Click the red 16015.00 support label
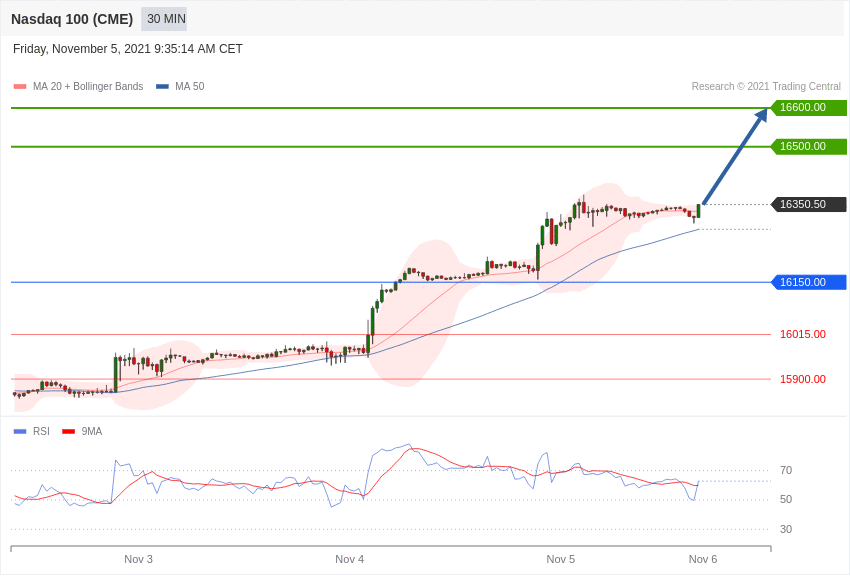This screenshot has height=576, width=850. coord(802,335)
